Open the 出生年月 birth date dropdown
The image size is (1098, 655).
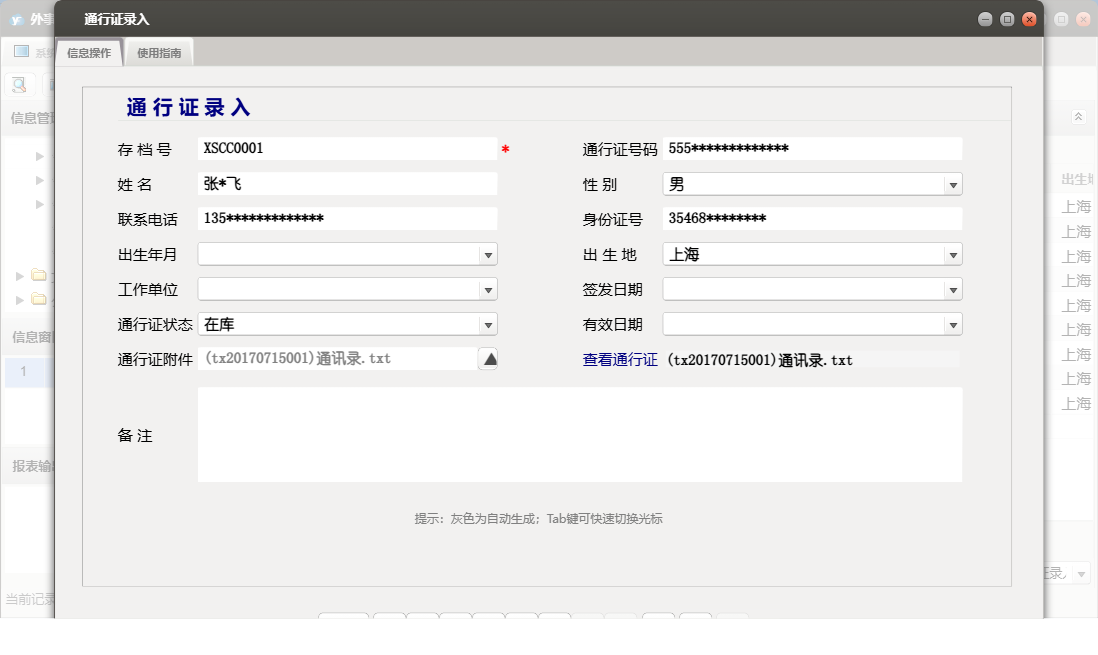[487, 253]
